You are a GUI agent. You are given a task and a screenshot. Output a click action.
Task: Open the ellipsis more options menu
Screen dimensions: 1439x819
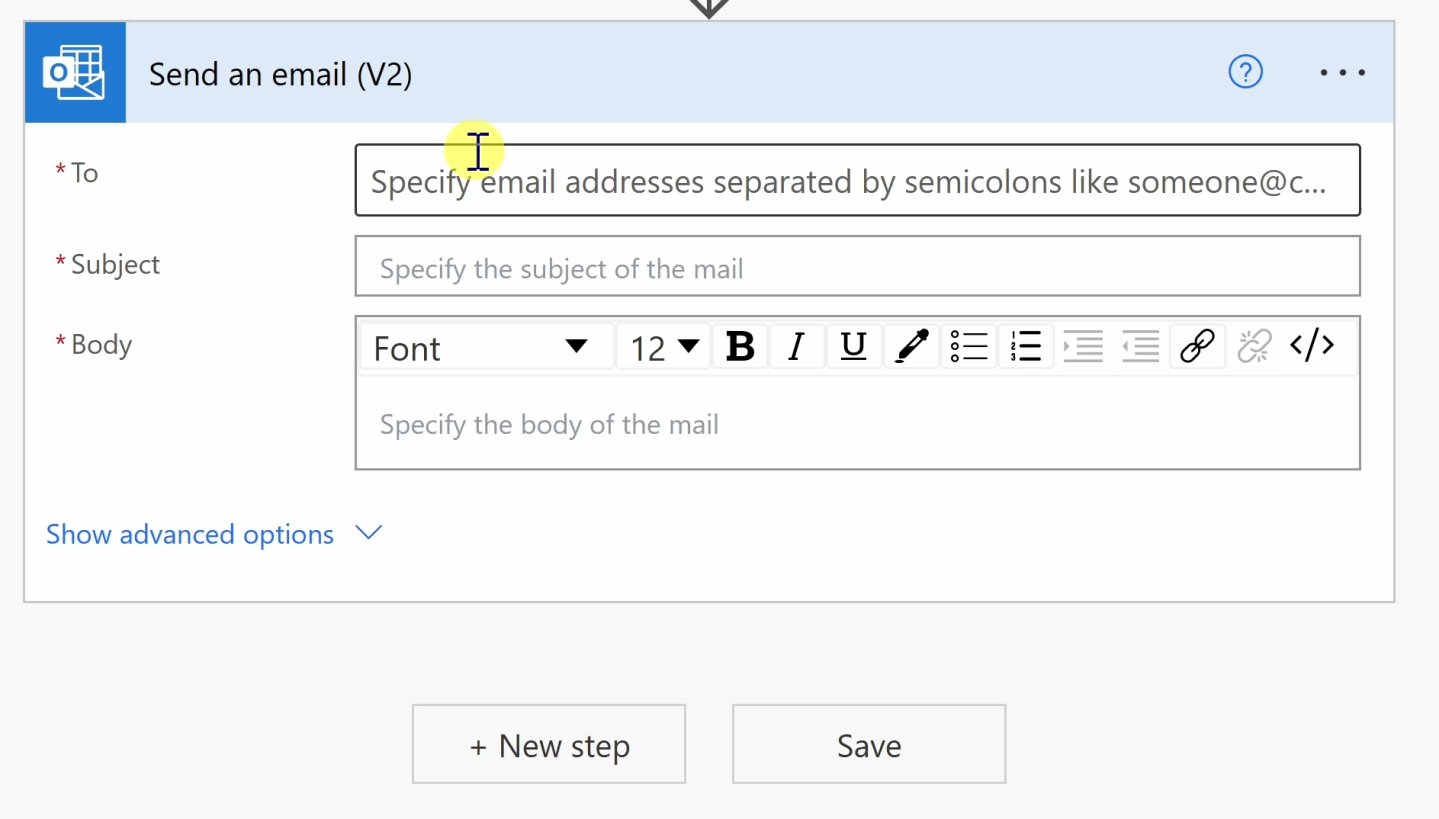1342,72
